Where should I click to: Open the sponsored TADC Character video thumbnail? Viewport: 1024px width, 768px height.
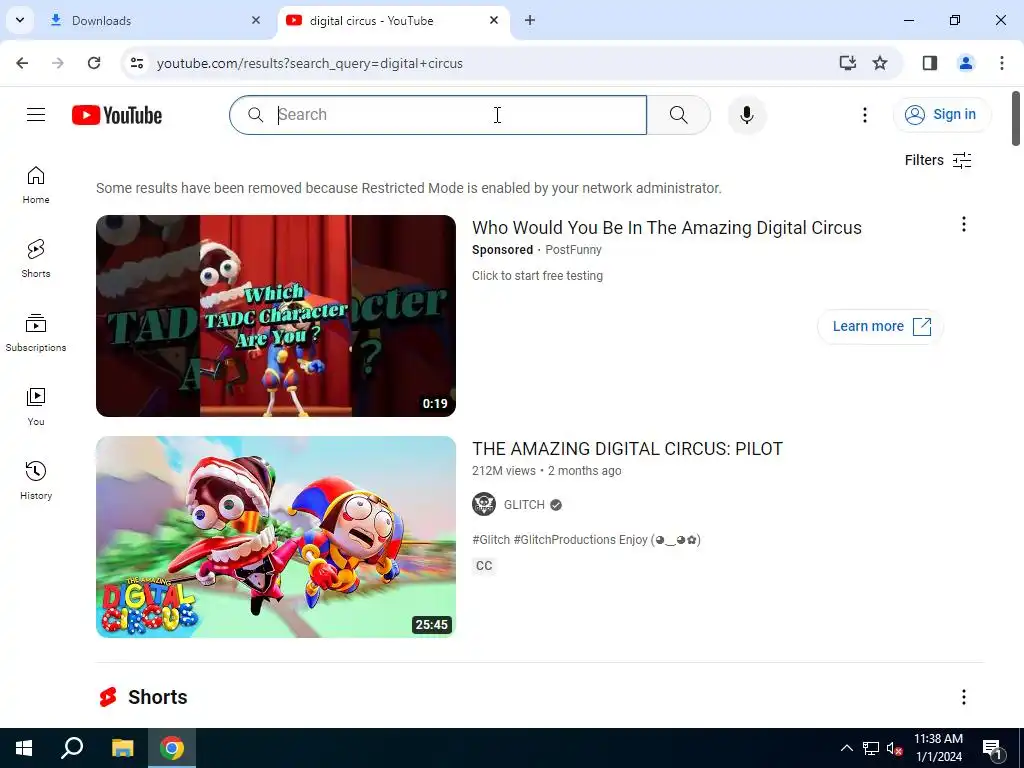coord(276,315)
